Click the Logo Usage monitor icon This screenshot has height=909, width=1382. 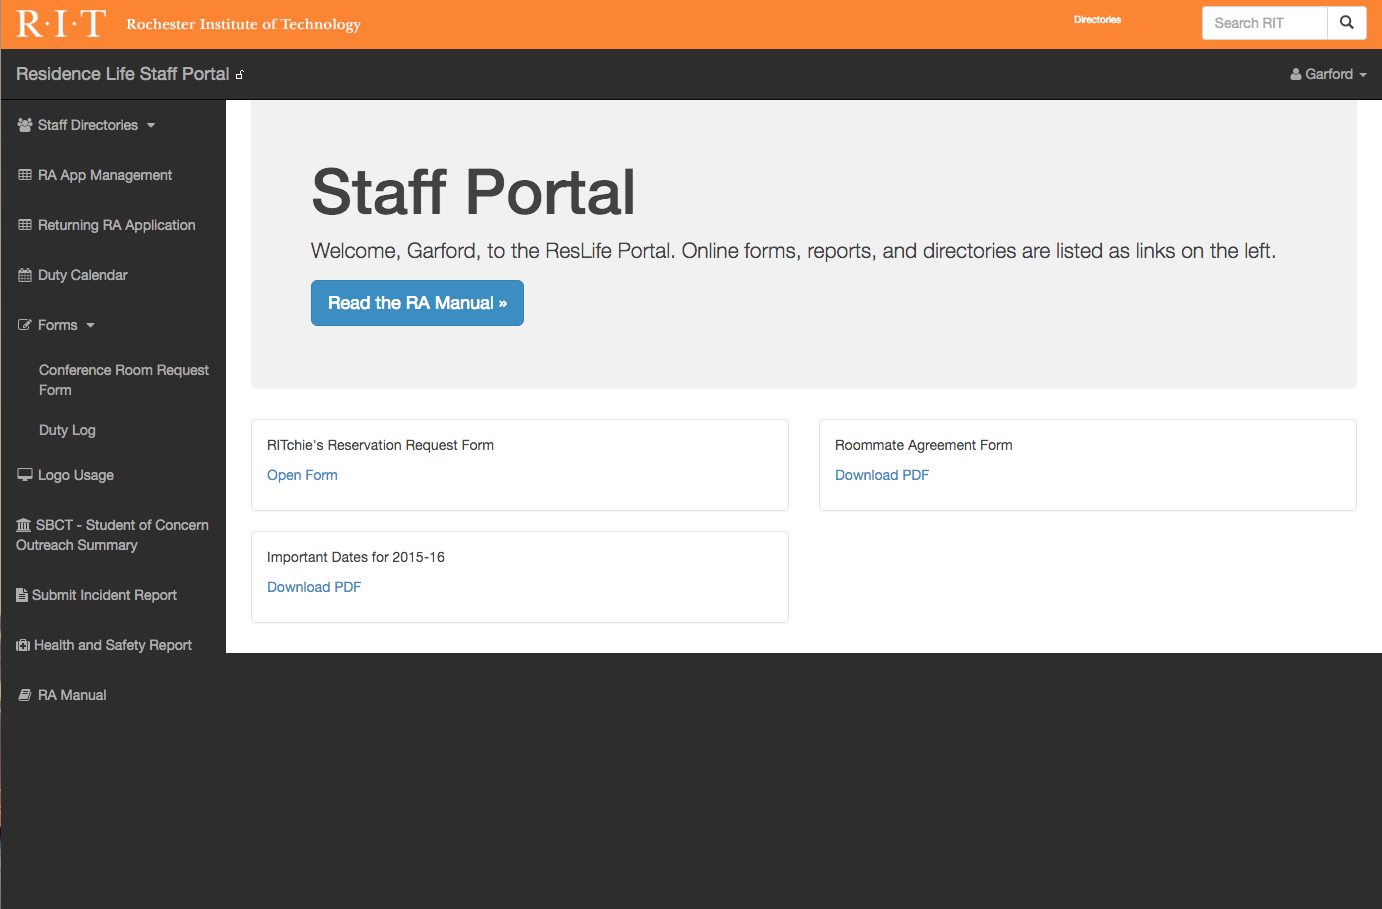coord(25,475)
